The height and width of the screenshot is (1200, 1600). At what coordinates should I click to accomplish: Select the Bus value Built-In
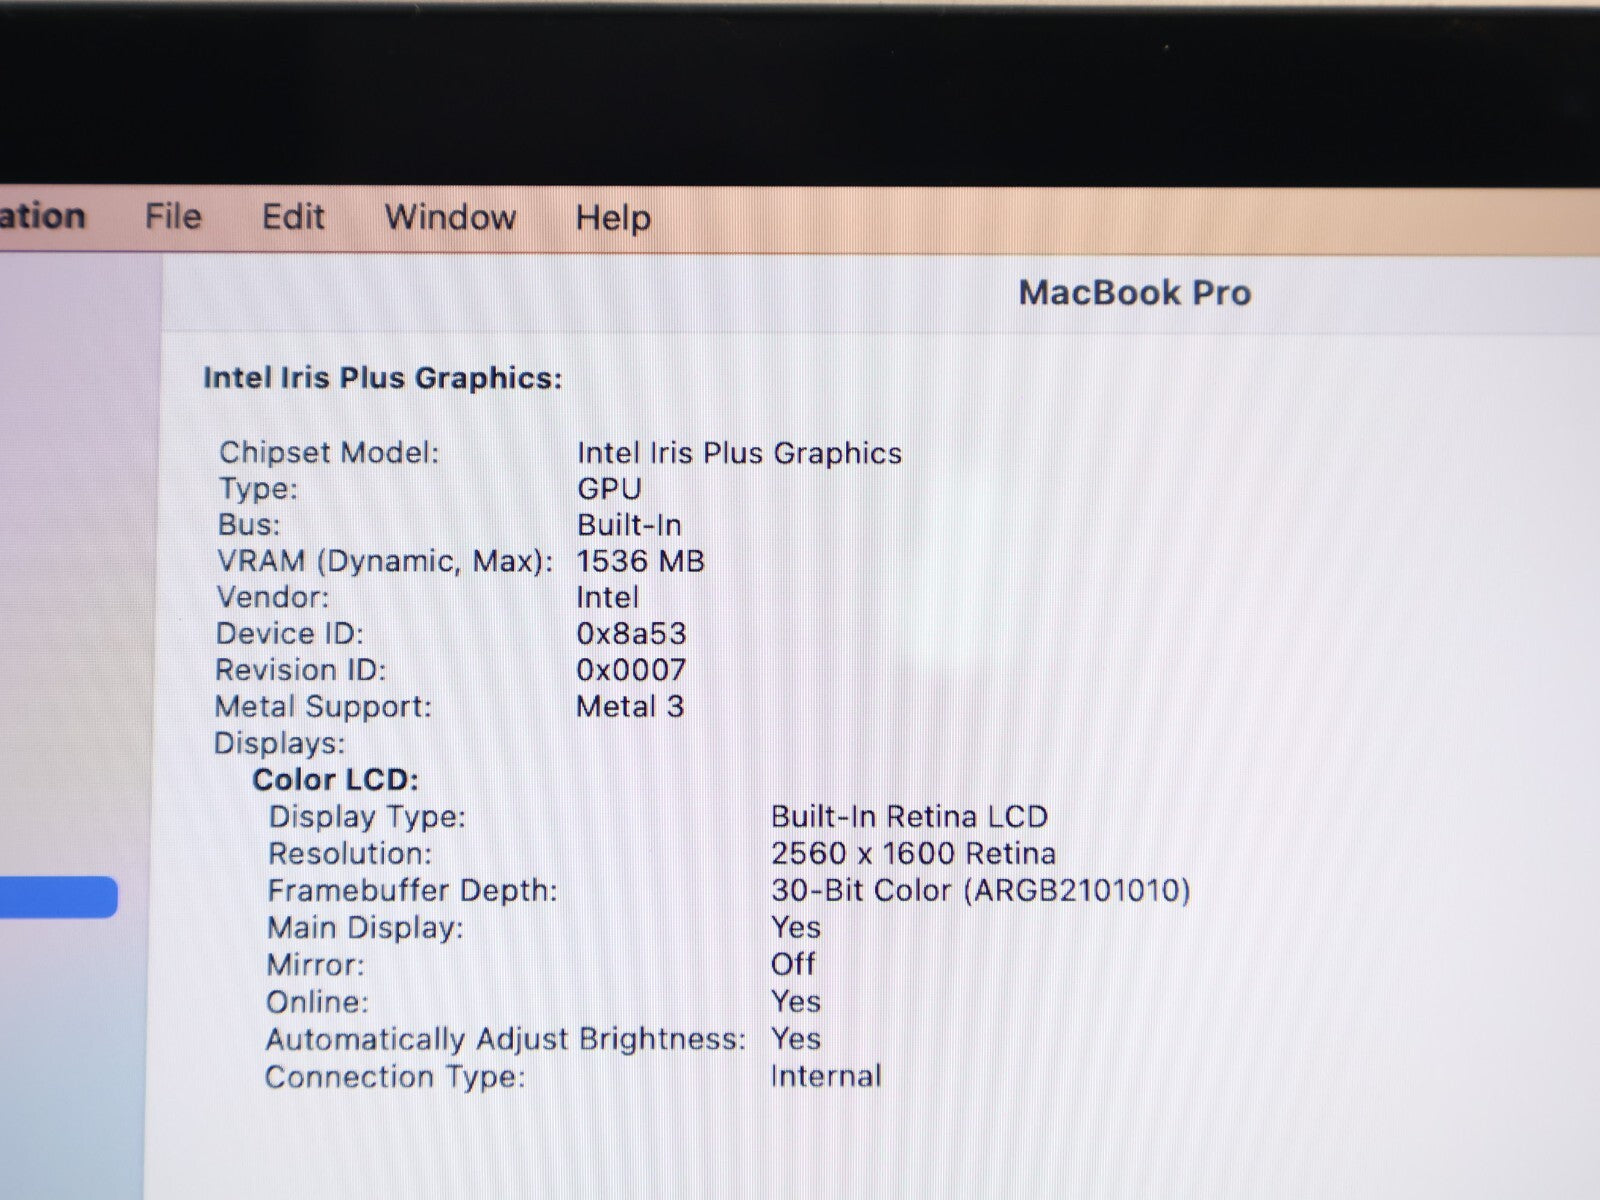tap(629, 525)
